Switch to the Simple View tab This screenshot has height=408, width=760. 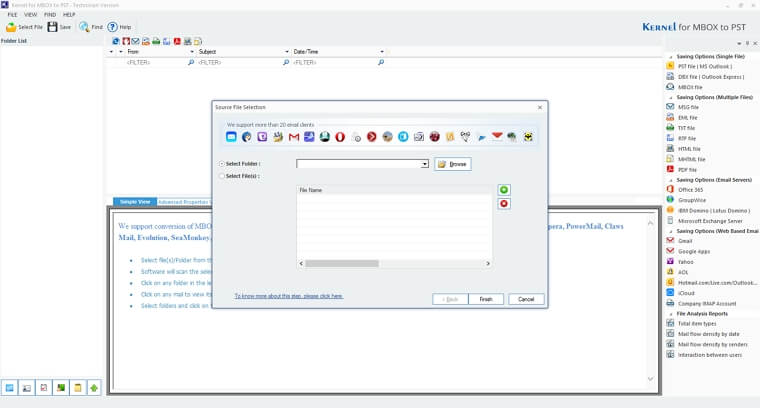[x=135, y=202]
